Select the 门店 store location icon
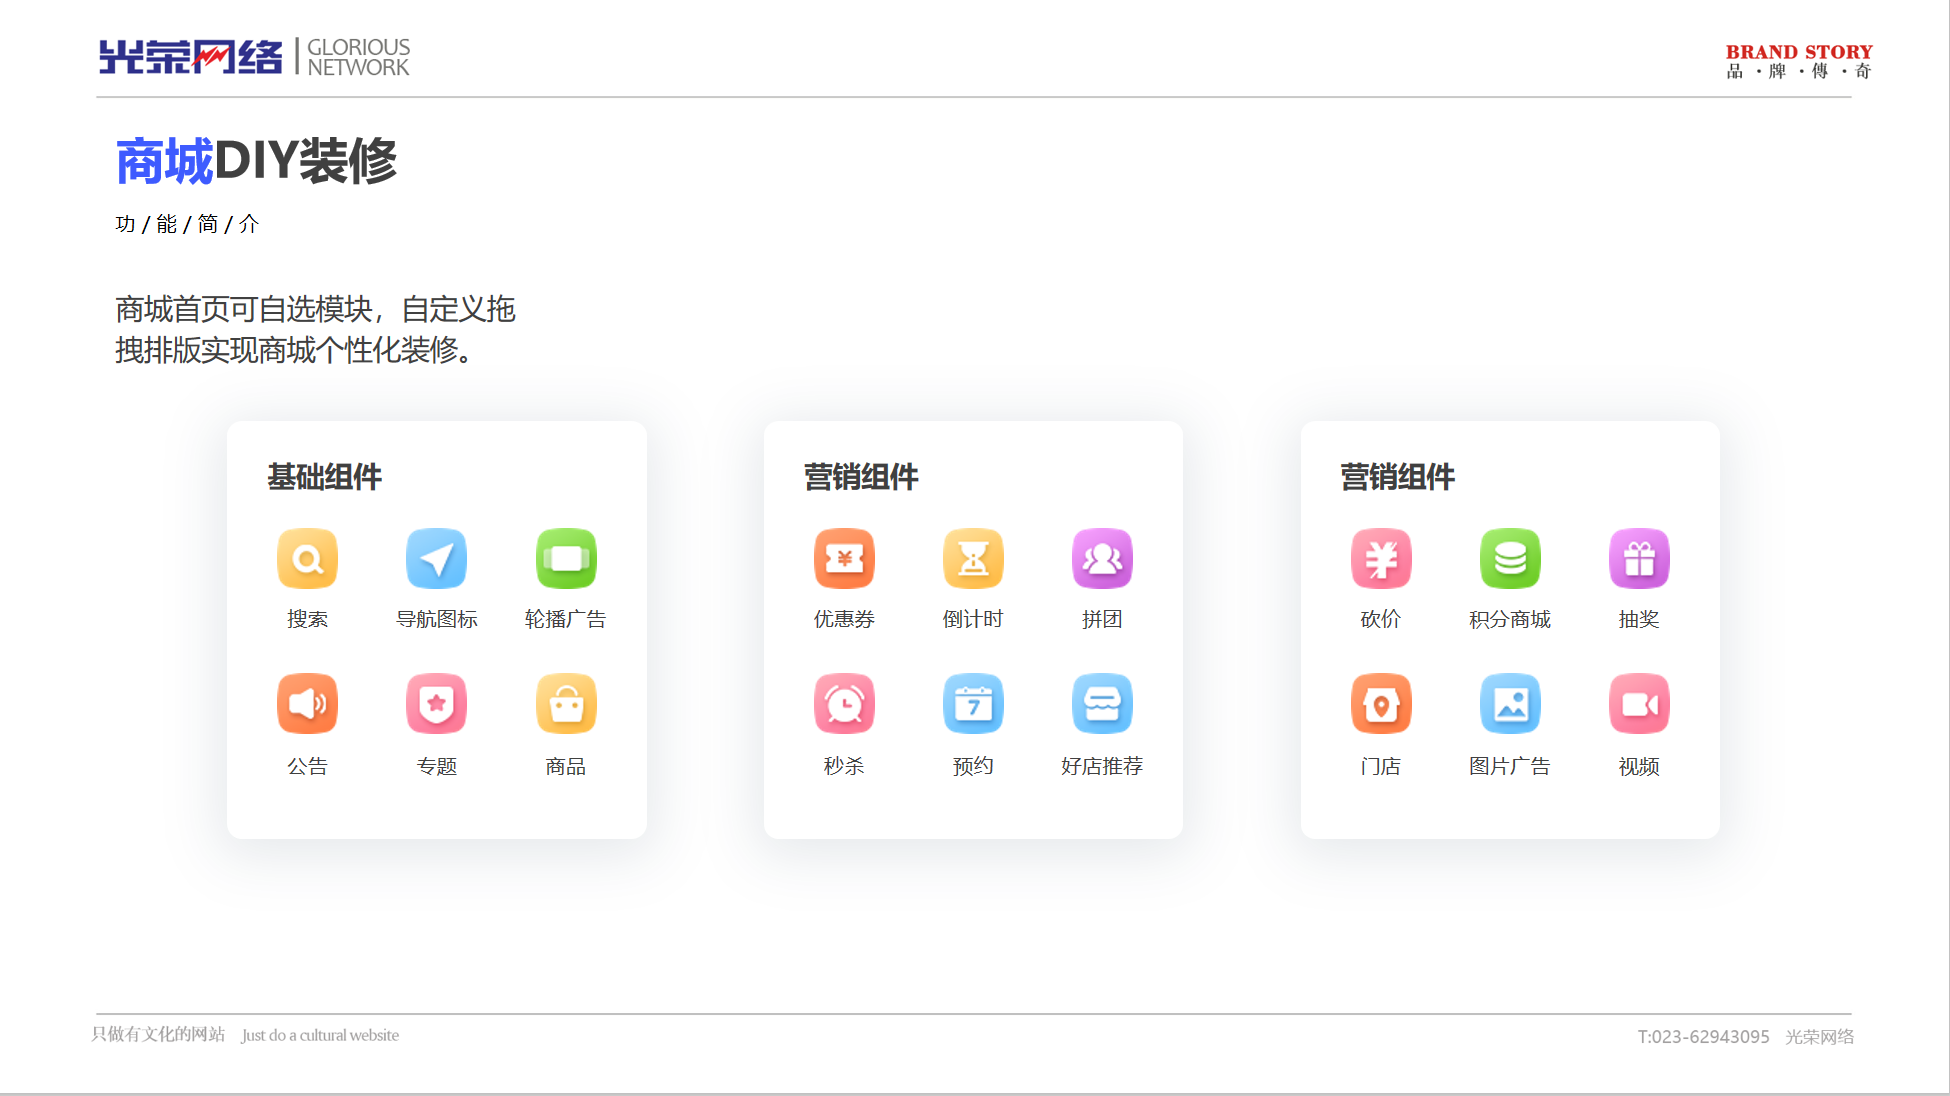The height and width of the screenshot is (1096, 1950). tap(1381, 704)
